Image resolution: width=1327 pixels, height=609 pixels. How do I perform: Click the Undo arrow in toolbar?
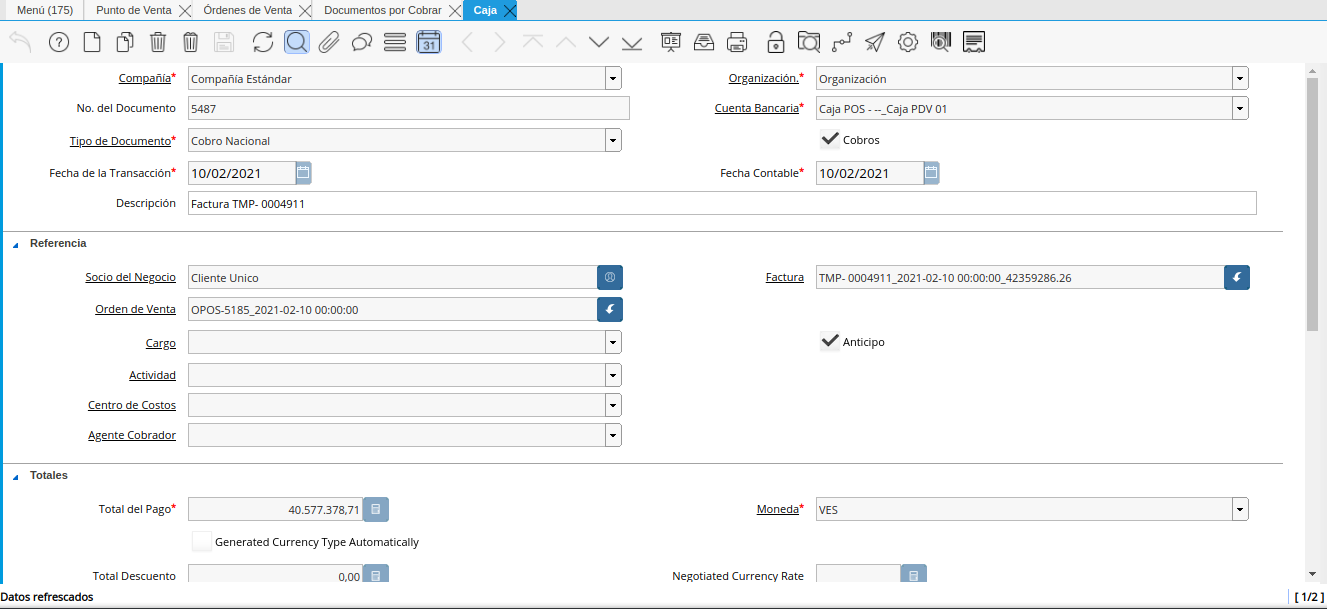[x=20, y=42]
